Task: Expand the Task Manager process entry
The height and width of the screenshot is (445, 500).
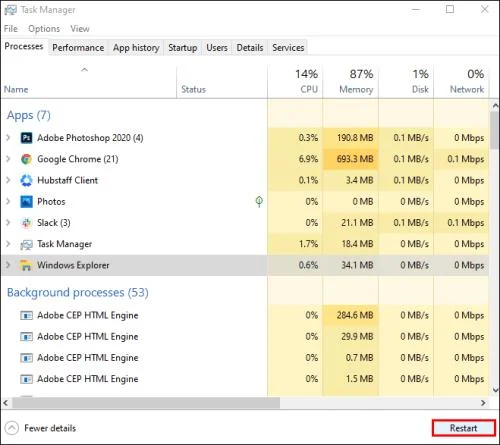Action: tap(8, 244)
